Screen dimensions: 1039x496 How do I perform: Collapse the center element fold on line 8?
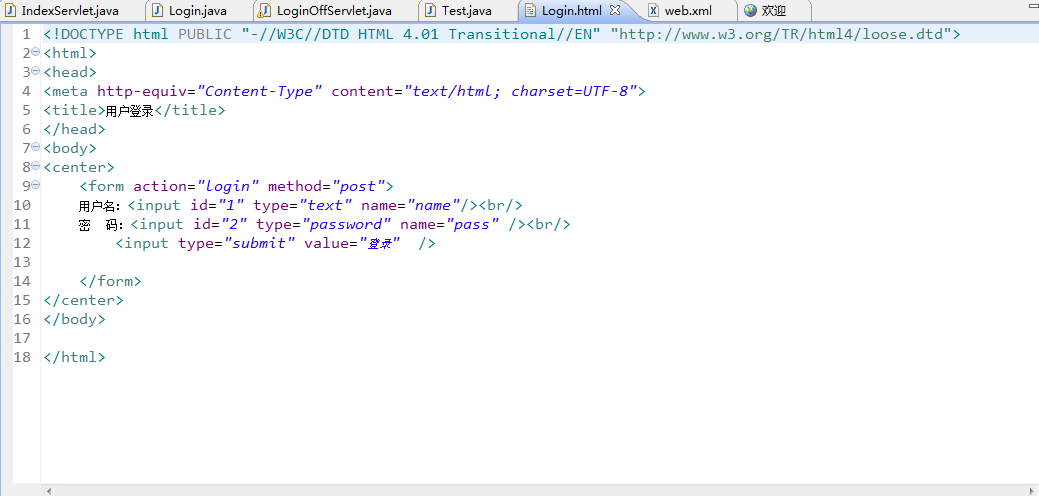tap(36, 166)
